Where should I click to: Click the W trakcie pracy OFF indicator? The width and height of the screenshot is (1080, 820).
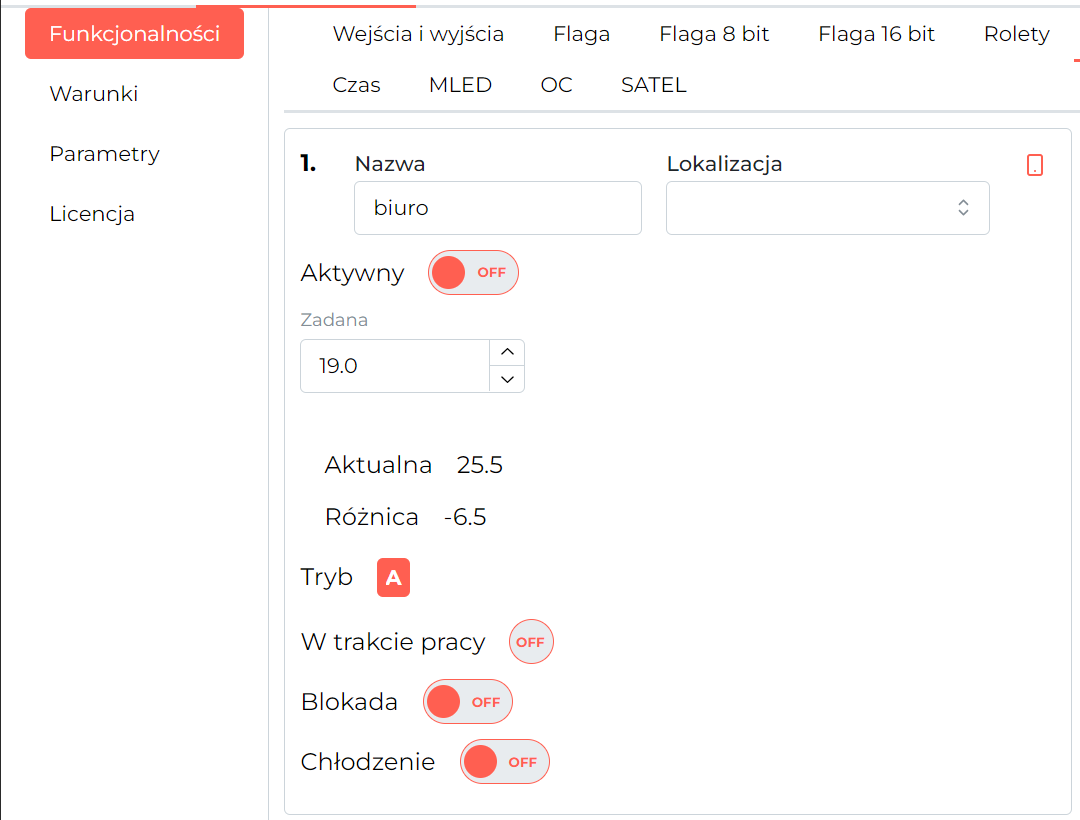click(x=530, y=642)
